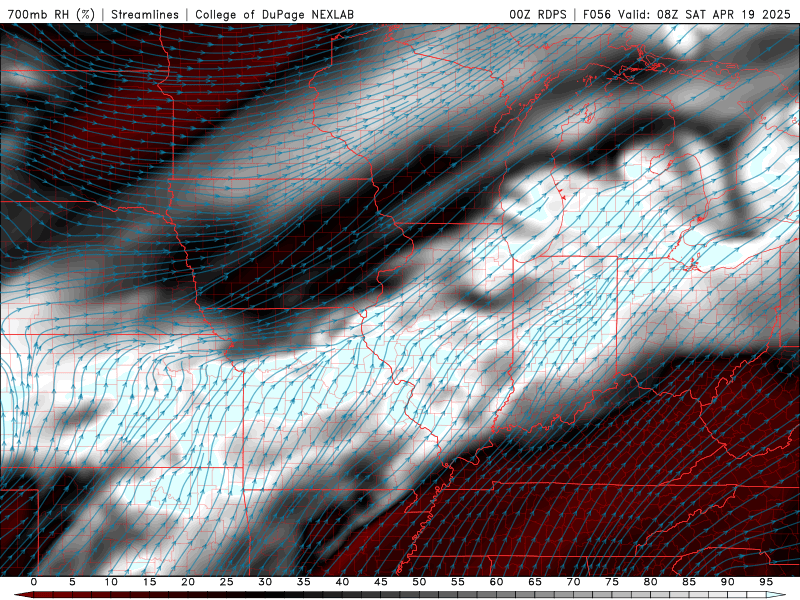This screenshot has height=600, width=800.
Task: Click the "35" value on the color scale
Action: pos(304,582)
